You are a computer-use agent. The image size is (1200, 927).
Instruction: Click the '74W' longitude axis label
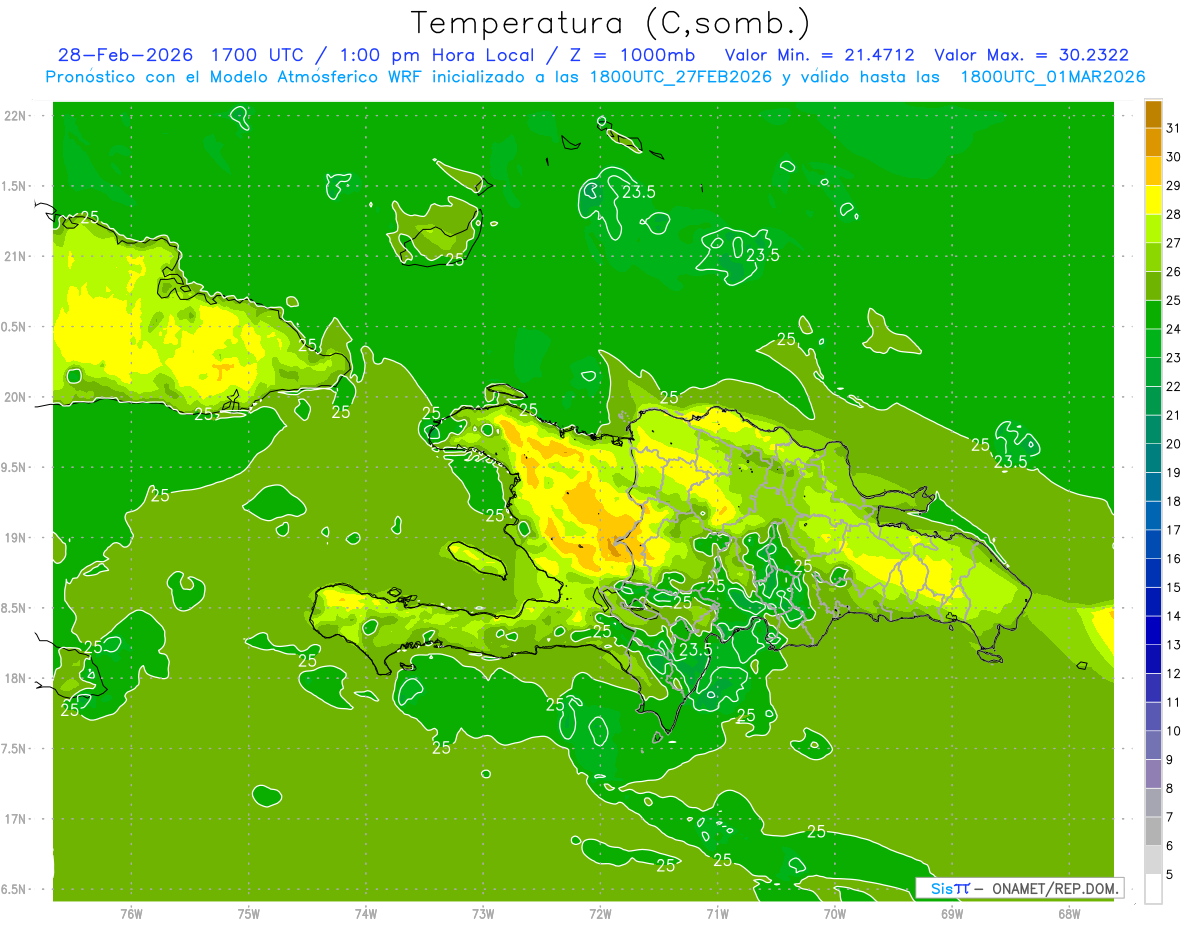(x=366, y=913)
